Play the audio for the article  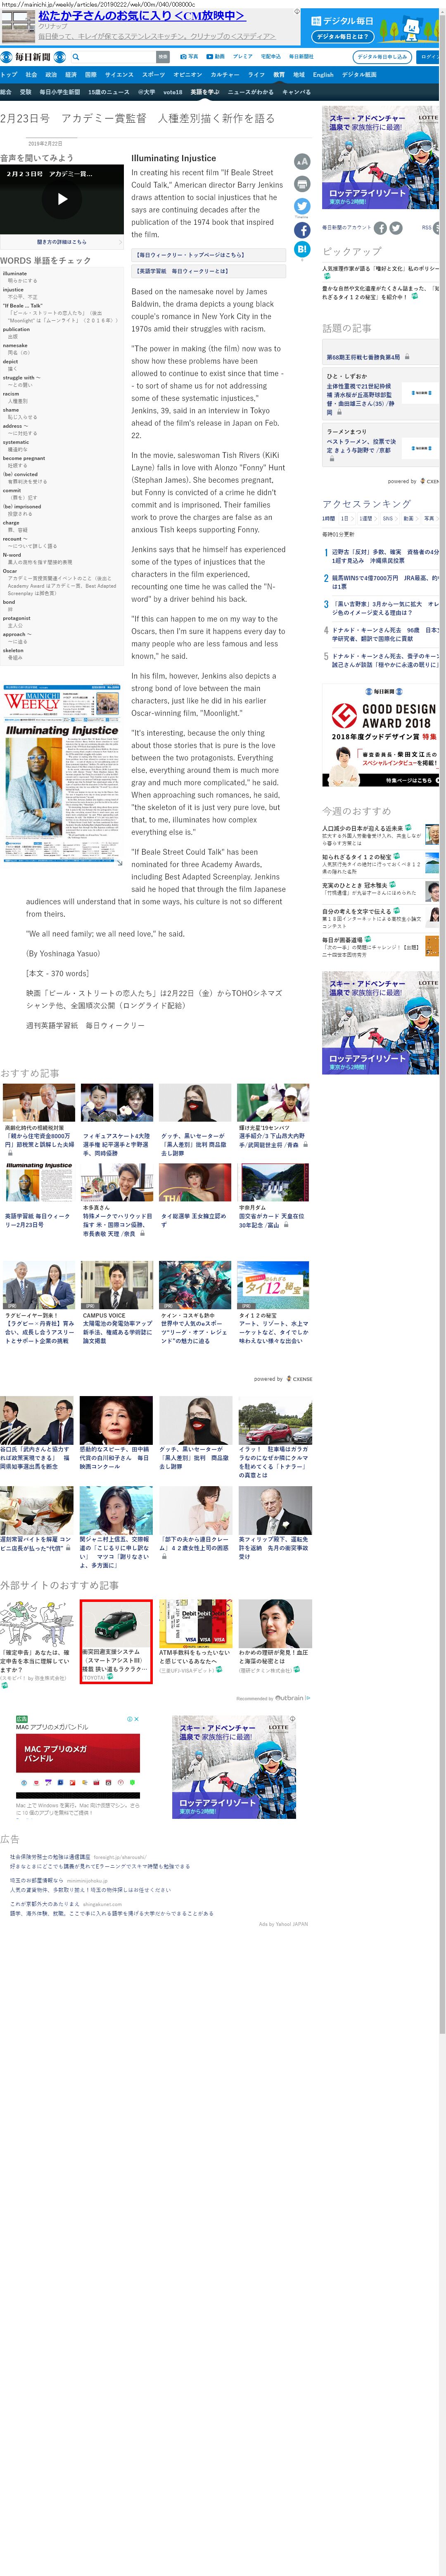coord(62,199)
